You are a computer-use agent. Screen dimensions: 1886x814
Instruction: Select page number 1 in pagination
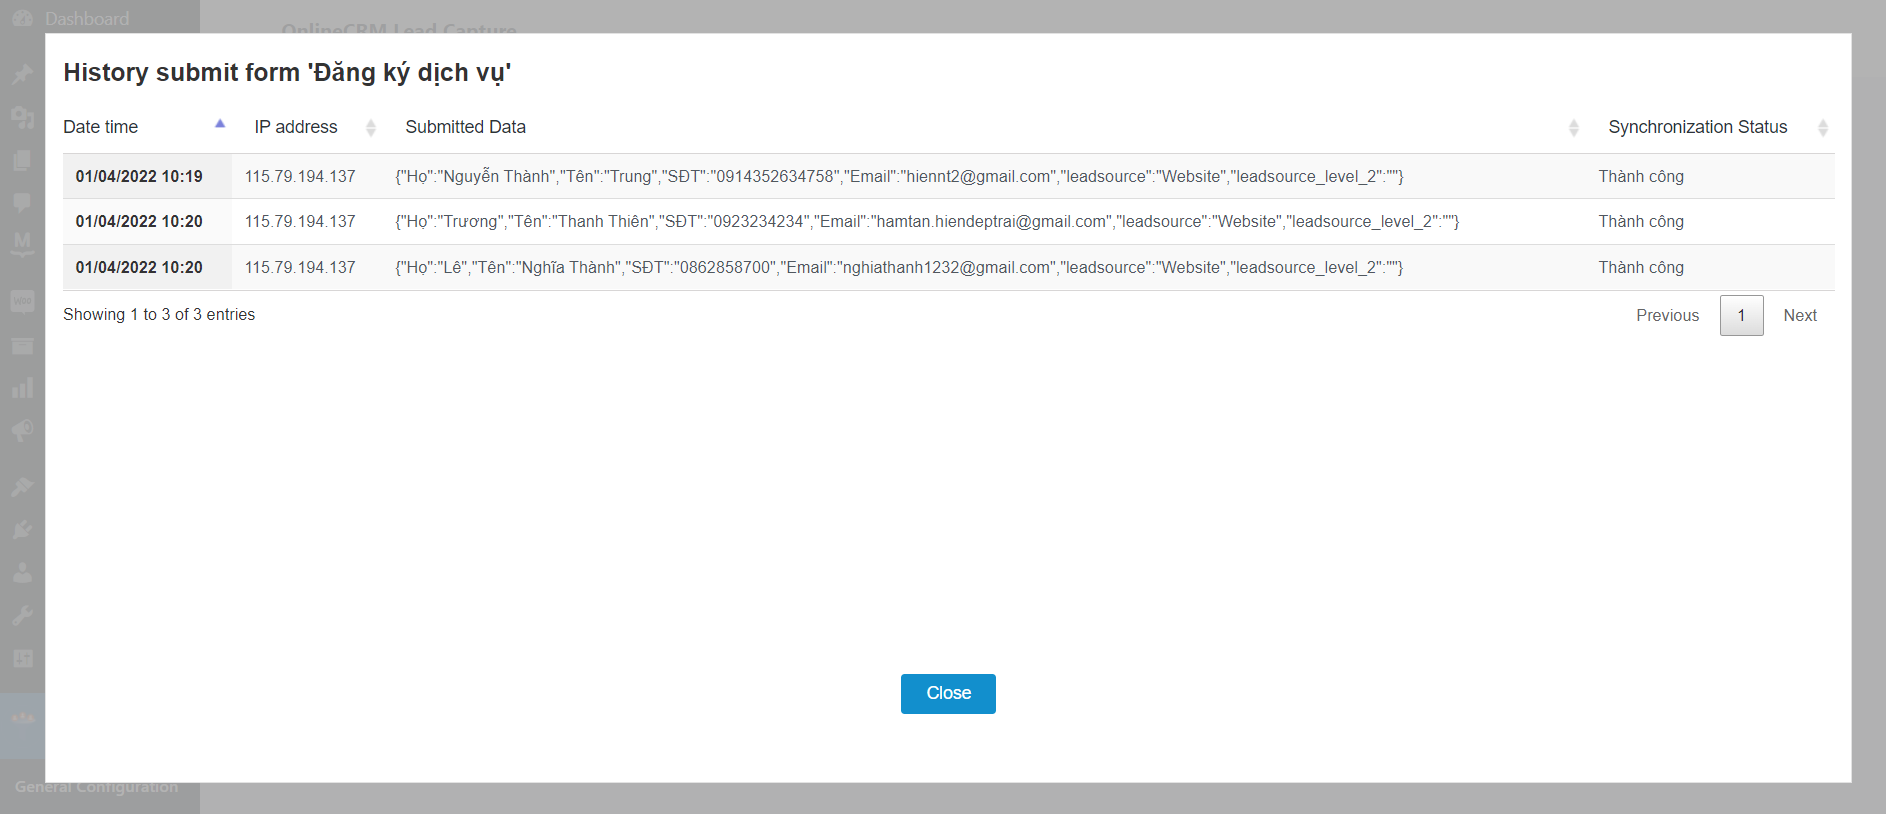click(1741, 315)
